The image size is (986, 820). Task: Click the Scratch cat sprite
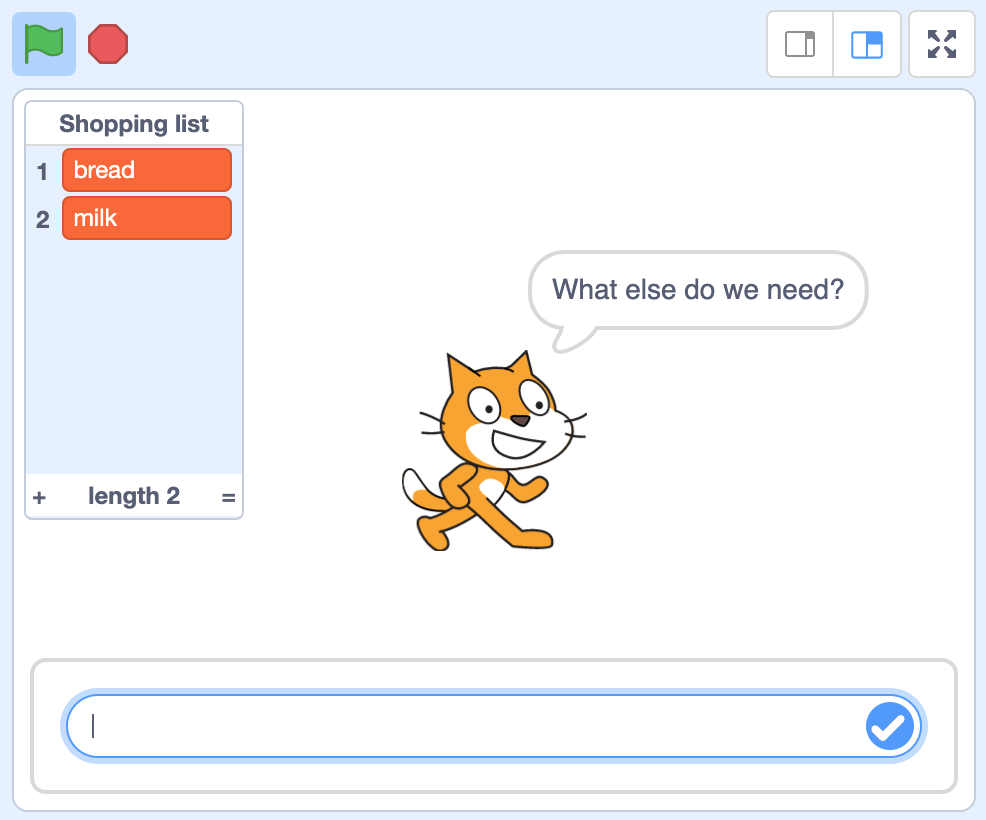pos(494,451)
